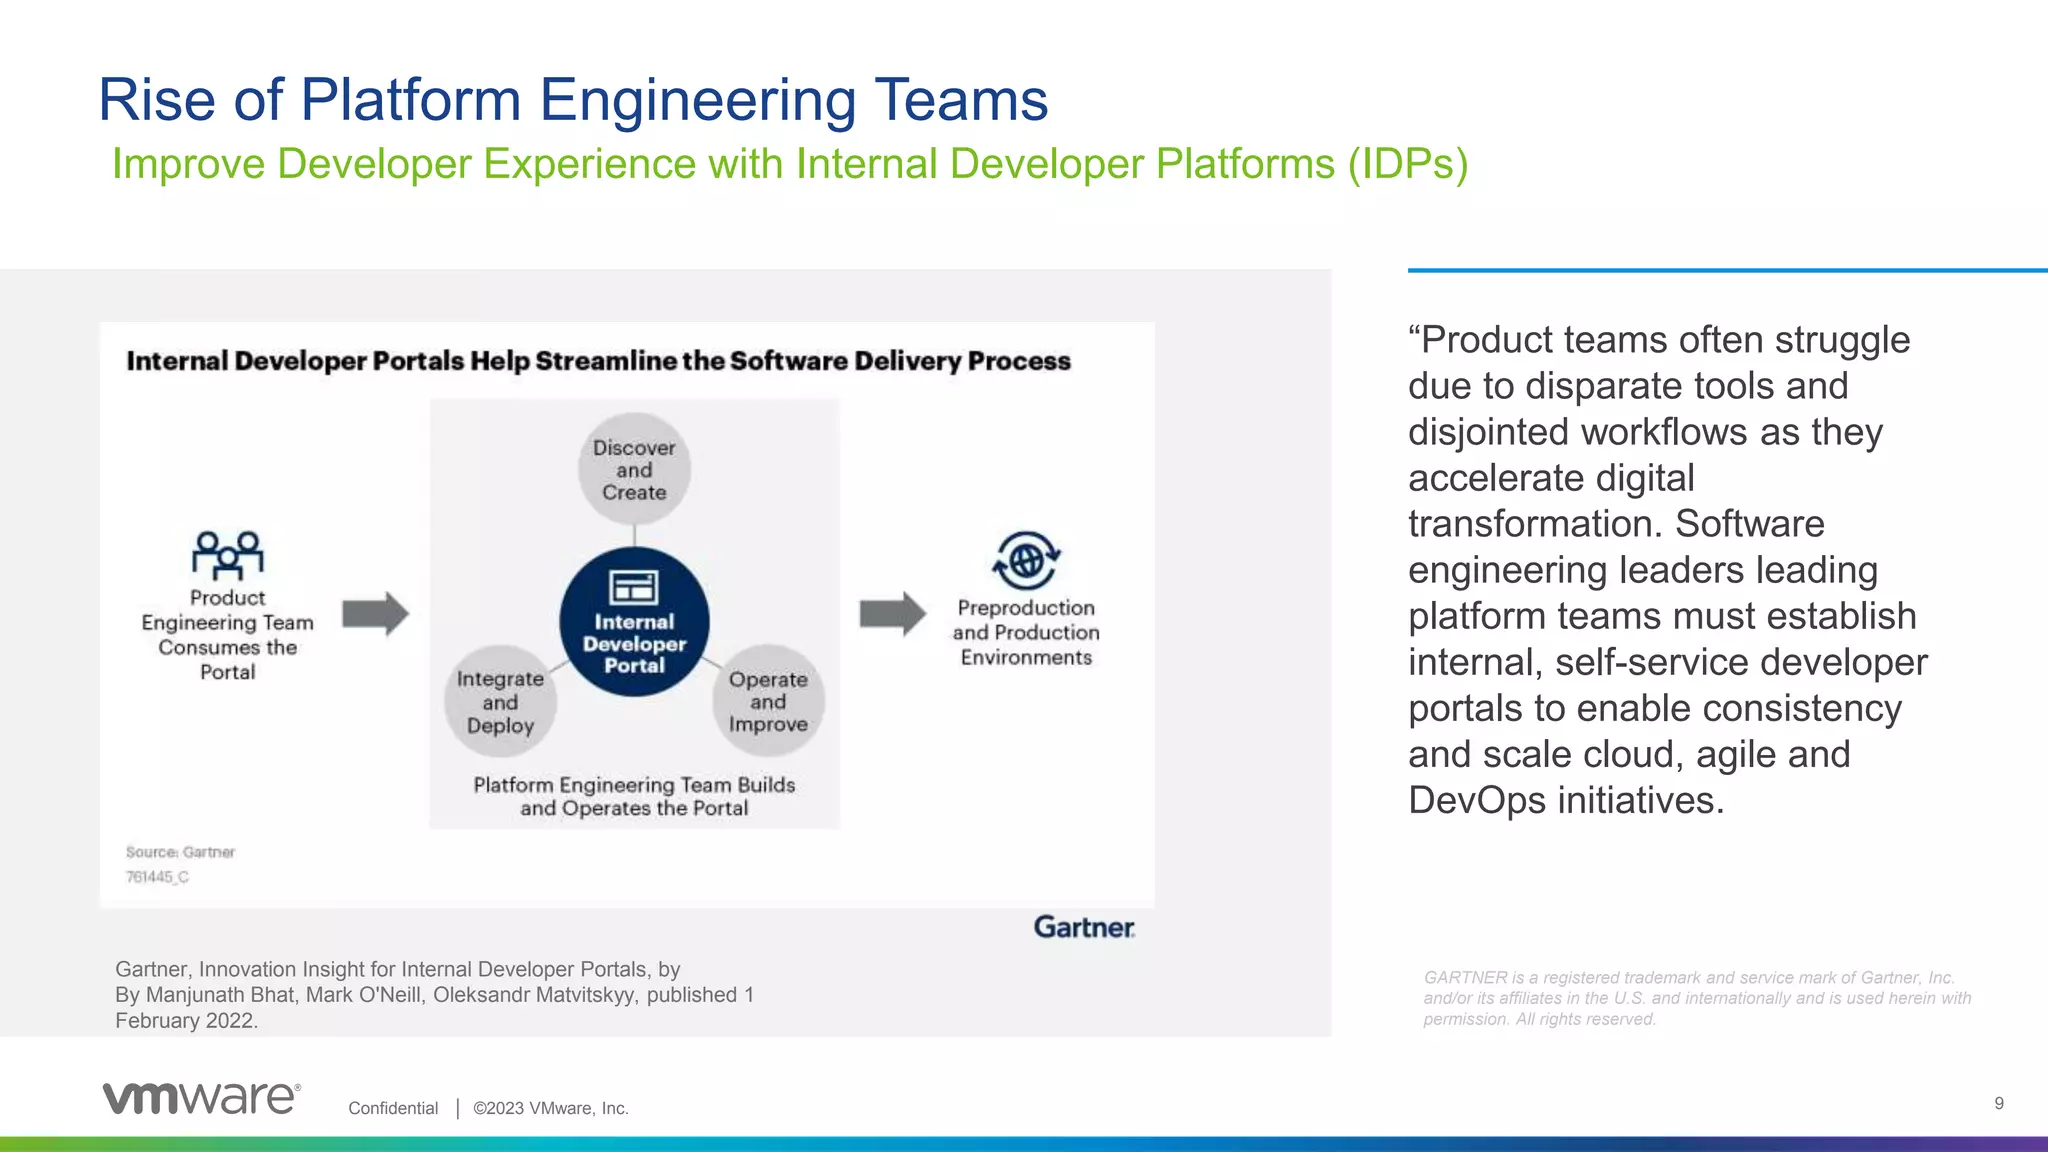Click the slide title Rise of Platform Engineering Teams
The image size is (2048, 1152).
click(573, 100)
